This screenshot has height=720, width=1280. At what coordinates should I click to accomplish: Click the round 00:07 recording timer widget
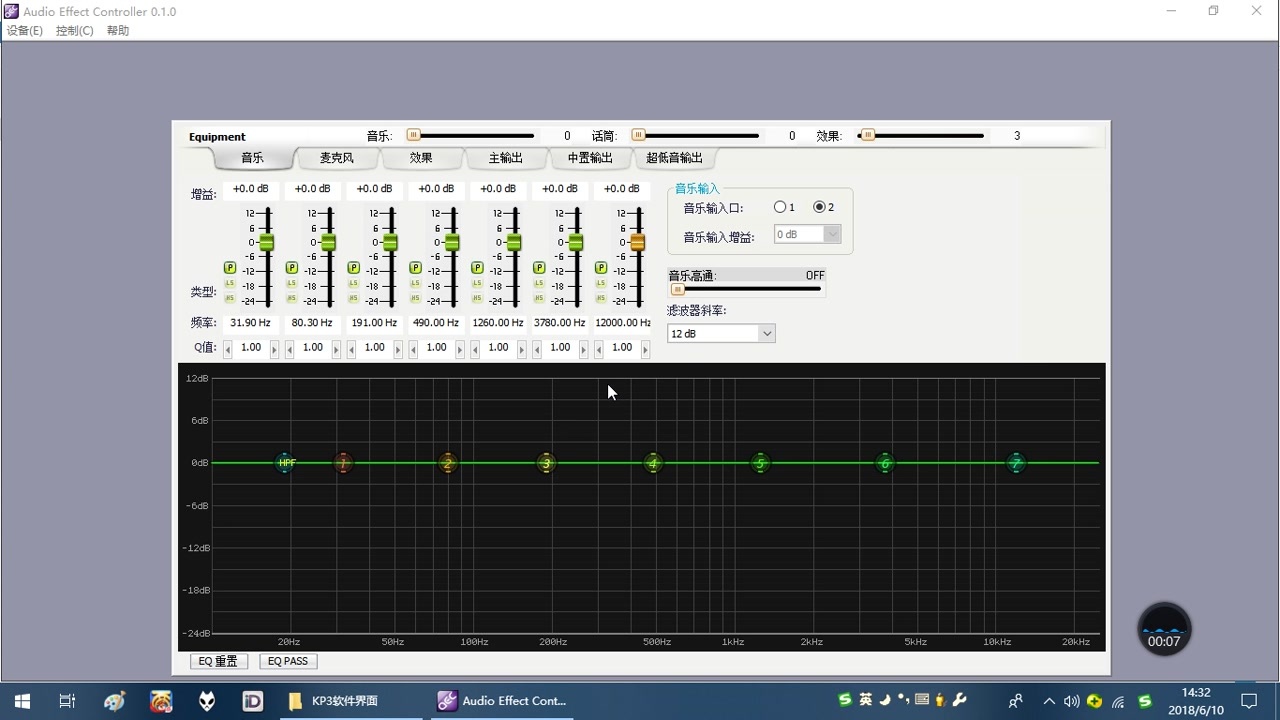[1164, 629]
